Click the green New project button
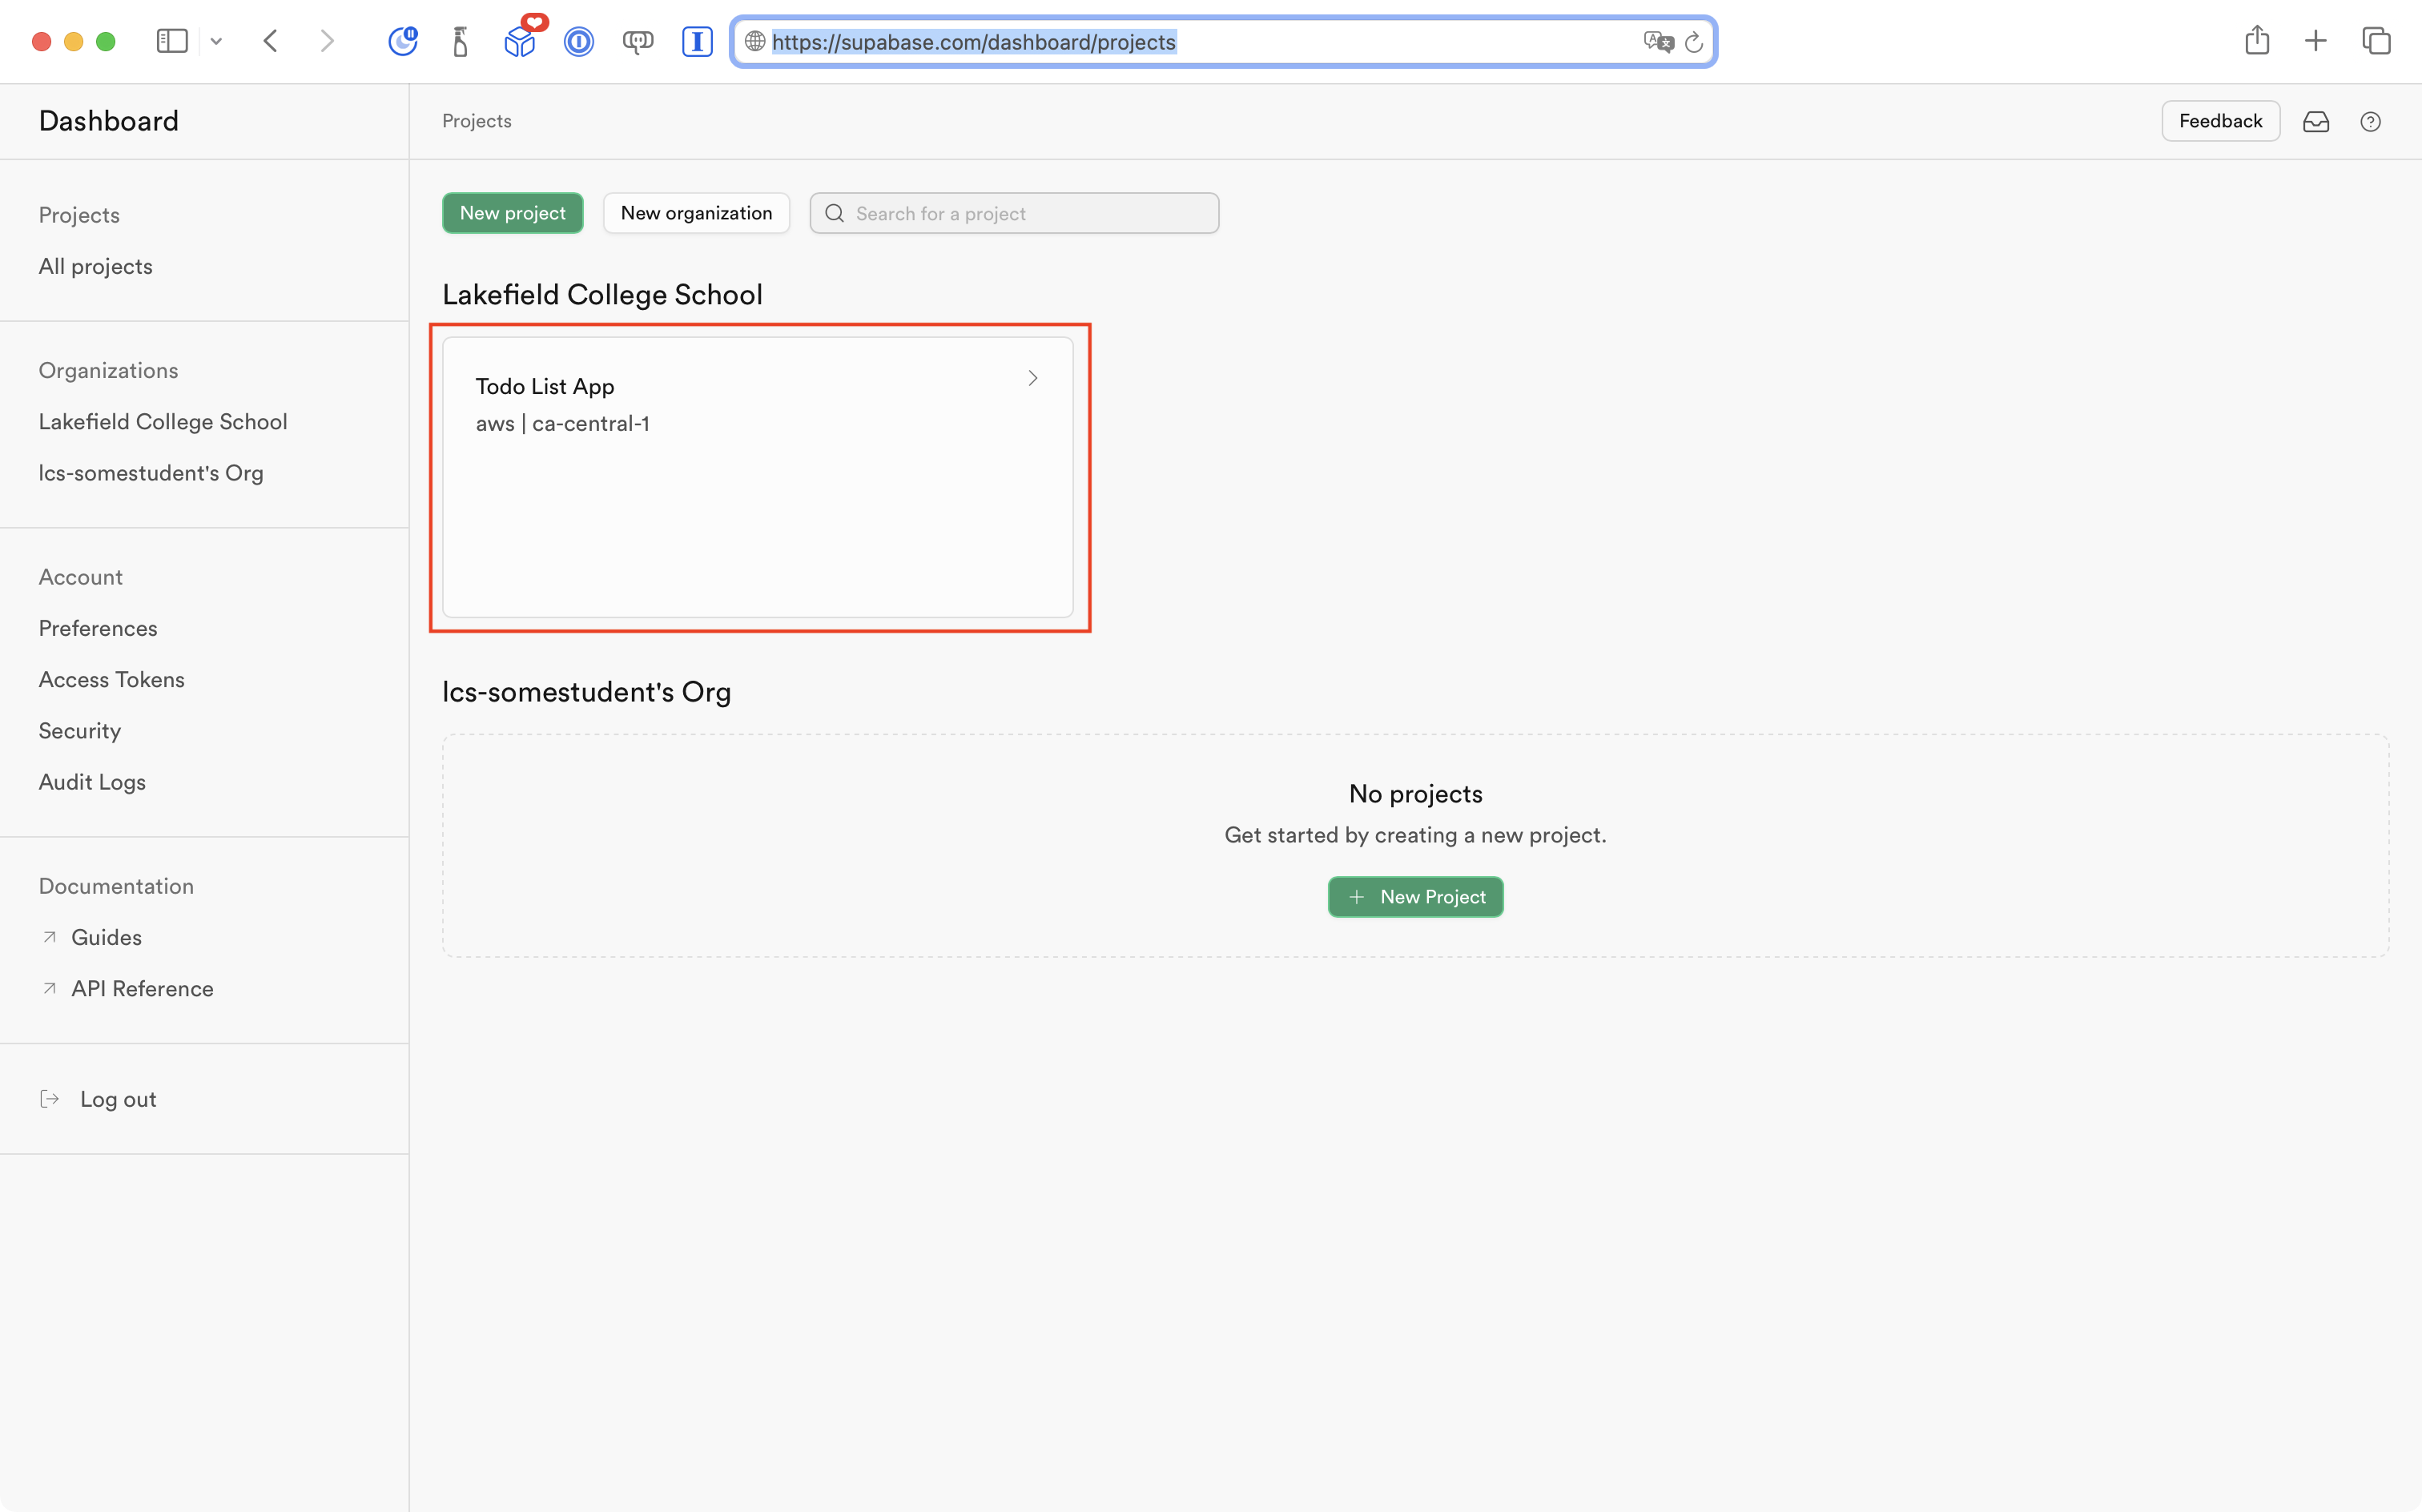Viewport: 2422px width, 1512px height. point(512,213)
